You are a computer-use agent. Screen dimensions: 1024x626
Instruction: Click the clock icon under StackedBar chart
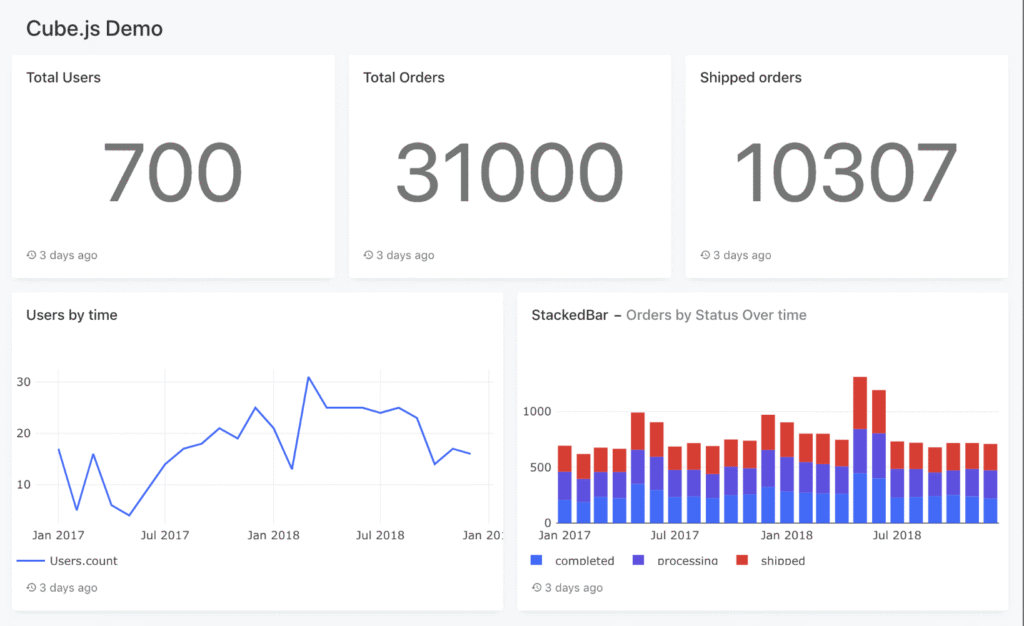coord(536,588)
